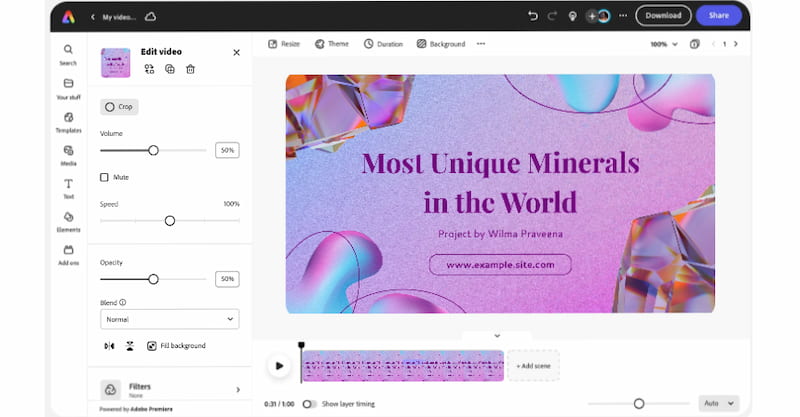Click the timeline playhead marker
The image size is (800, 417).
point(301,346)
